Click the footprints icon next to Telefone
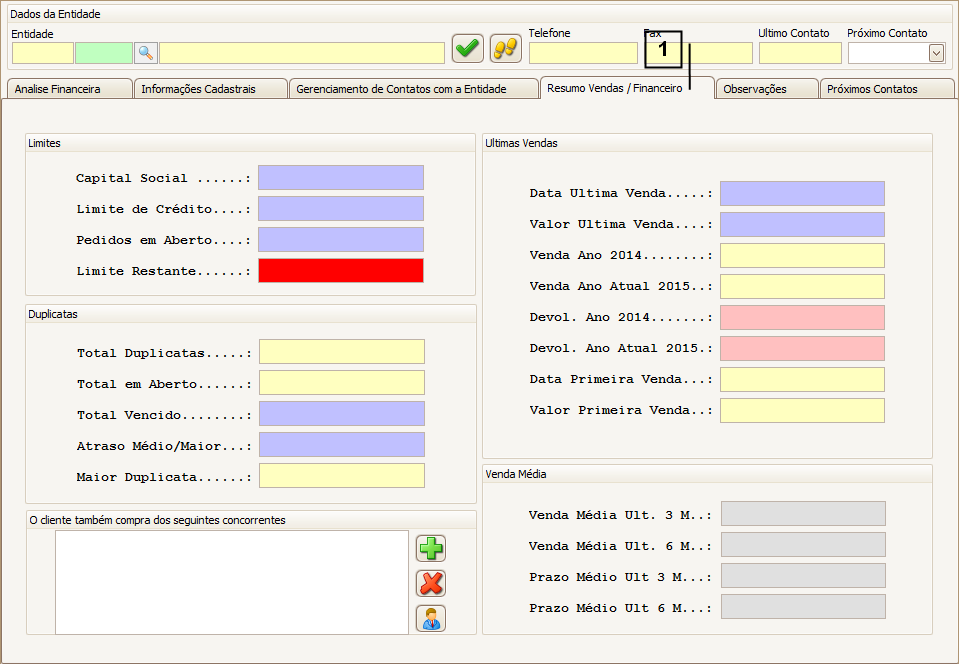The image size is (959, 664). (506, 48)
